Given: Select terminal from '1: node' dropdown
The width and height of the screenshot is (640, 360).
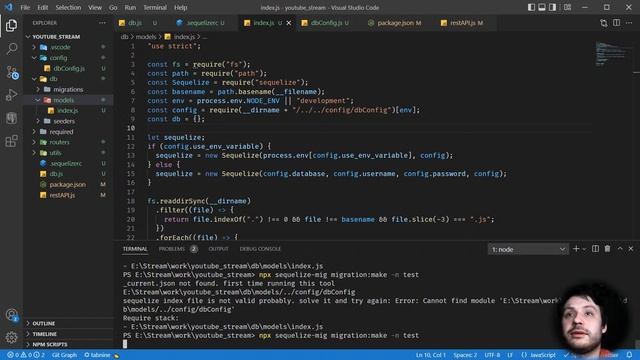Looking at the screenshot, I should pyautogui.click(x=528, y=249).
